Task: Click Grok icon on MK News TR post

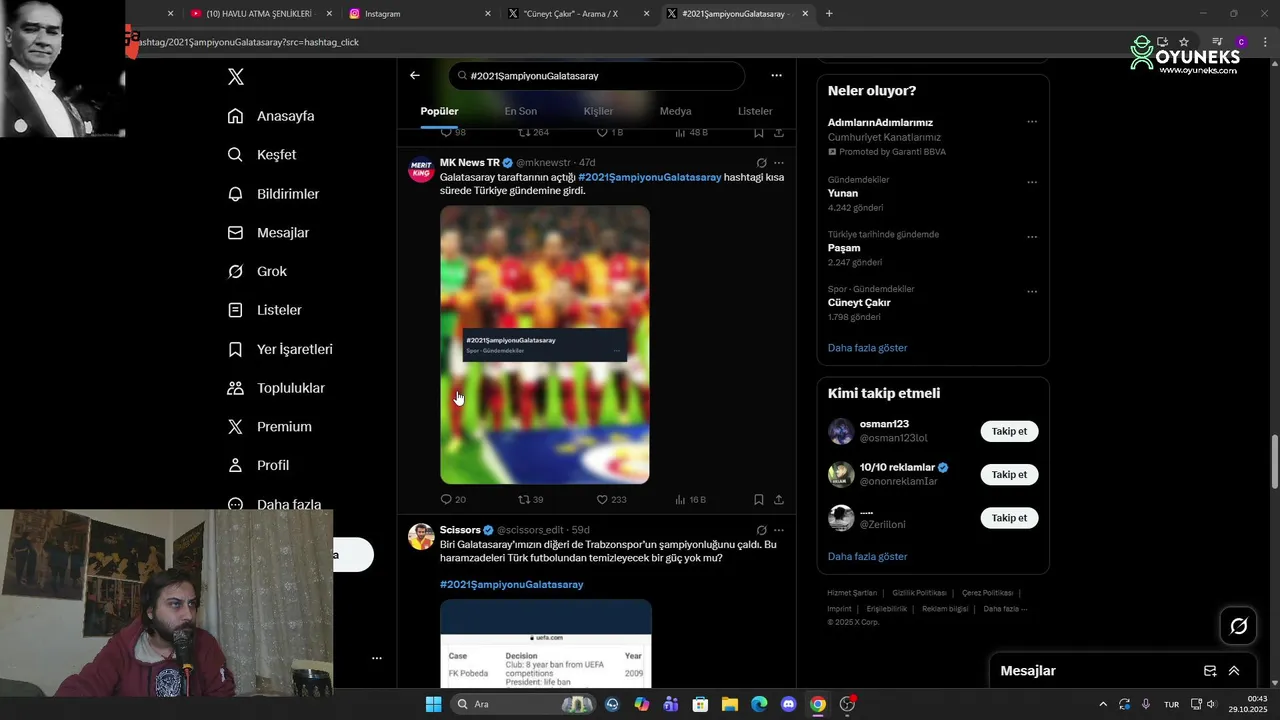Action: [x=761, y=163]
